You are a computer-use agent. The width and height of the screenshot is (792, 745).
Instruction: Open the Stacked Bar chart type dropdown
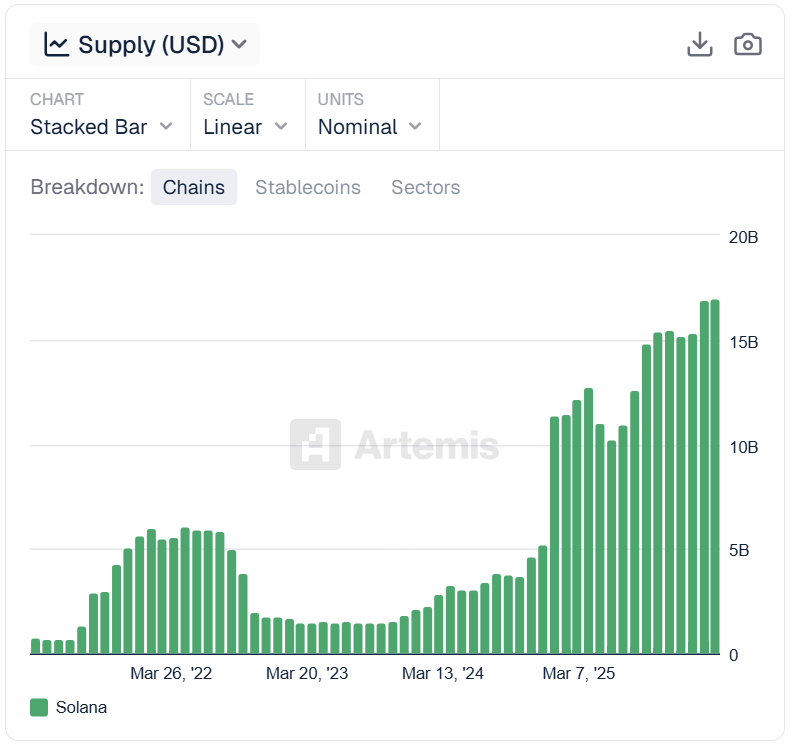click(101, 127)
